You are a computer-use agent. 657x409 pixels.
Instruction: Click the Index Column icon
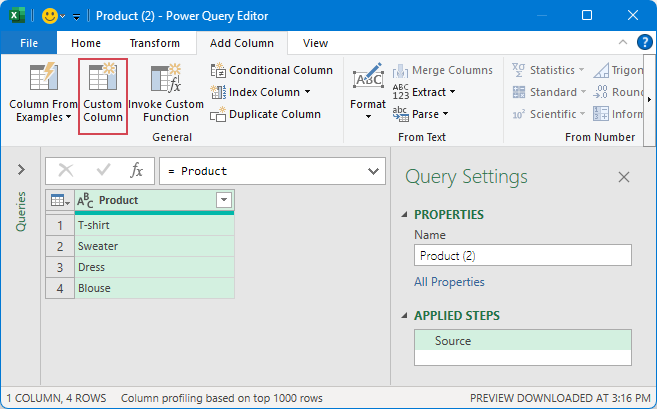(218, 92)
